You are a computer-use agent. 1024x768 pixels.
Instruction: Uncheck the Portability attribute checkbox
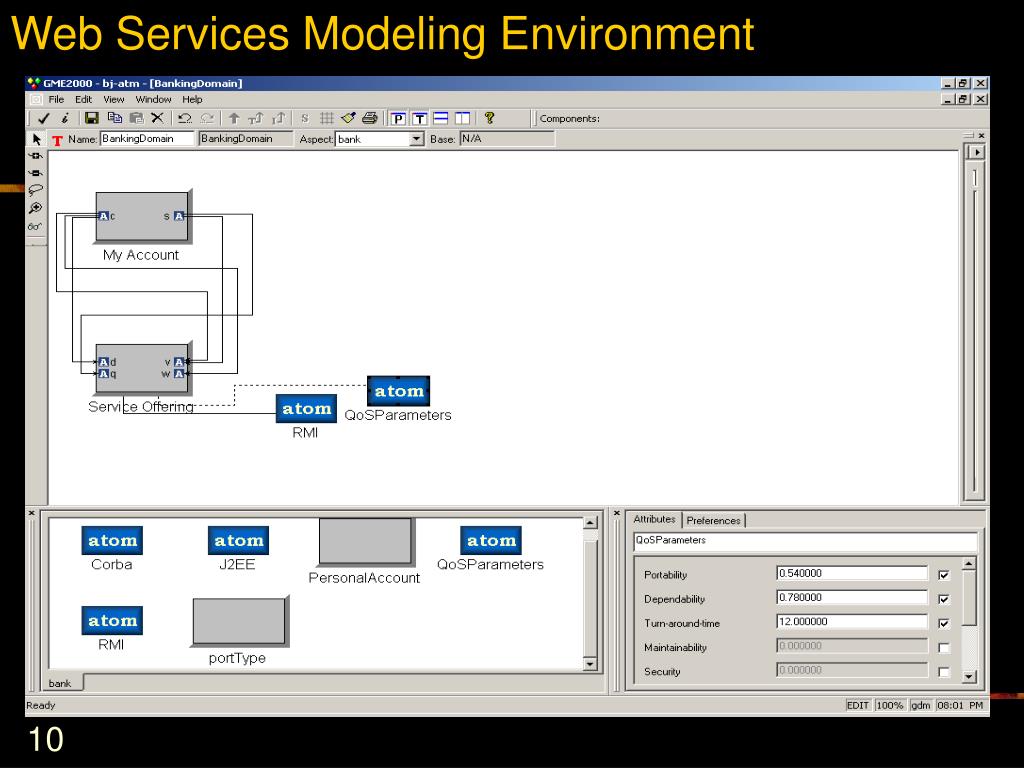coord(943,575)
